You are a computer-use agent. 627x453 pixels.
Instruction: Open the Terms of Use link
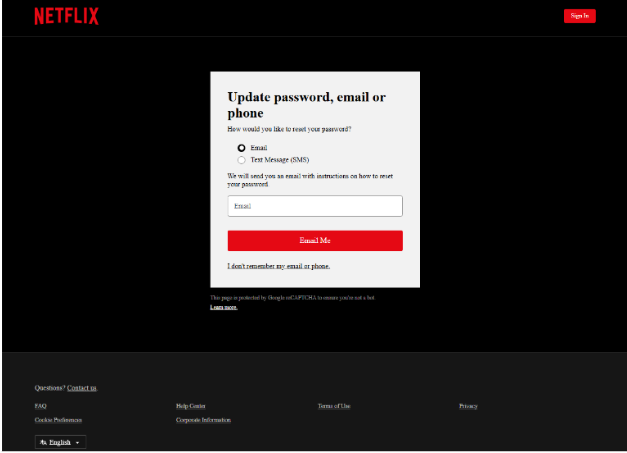tap(334, 406)
